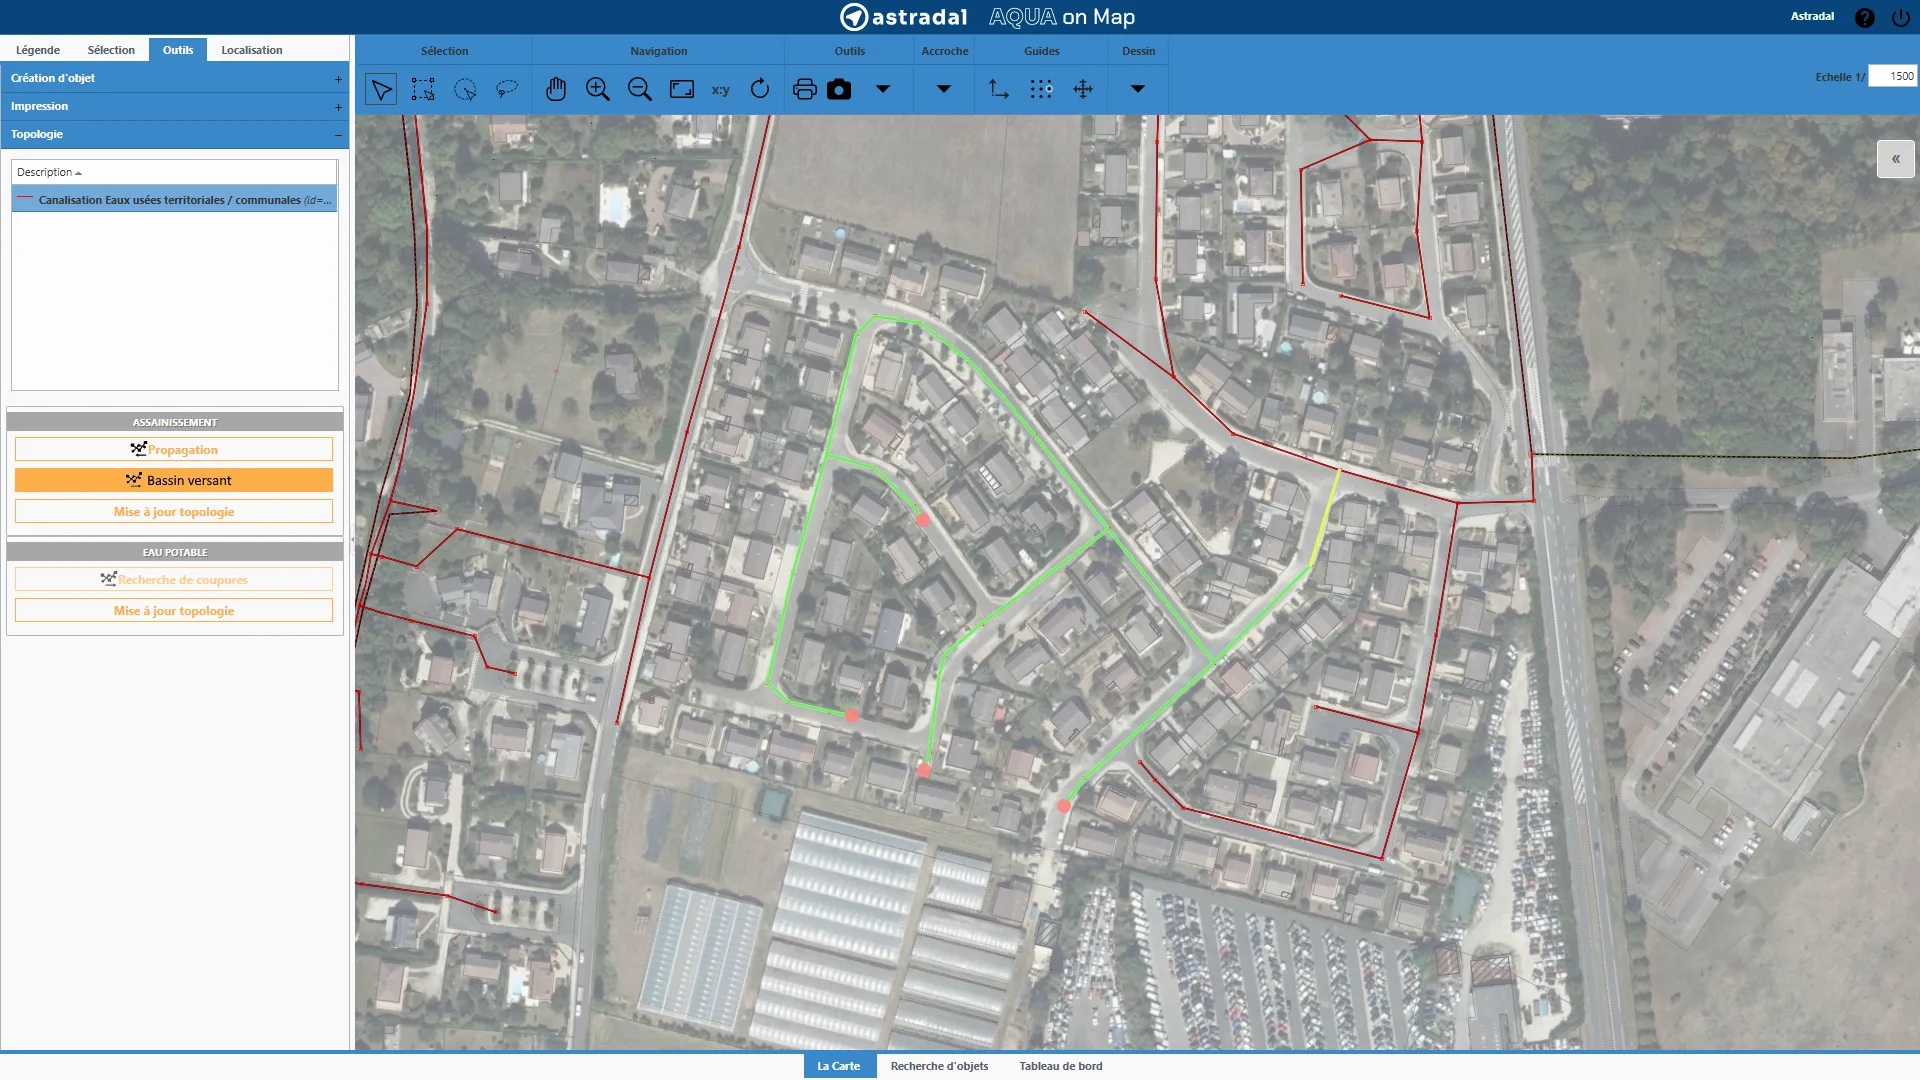Viewport: 1920px width, 1080px height.
Task: Switch to the Légende tab
Action: pyautogui.click(x=38, y=50)
